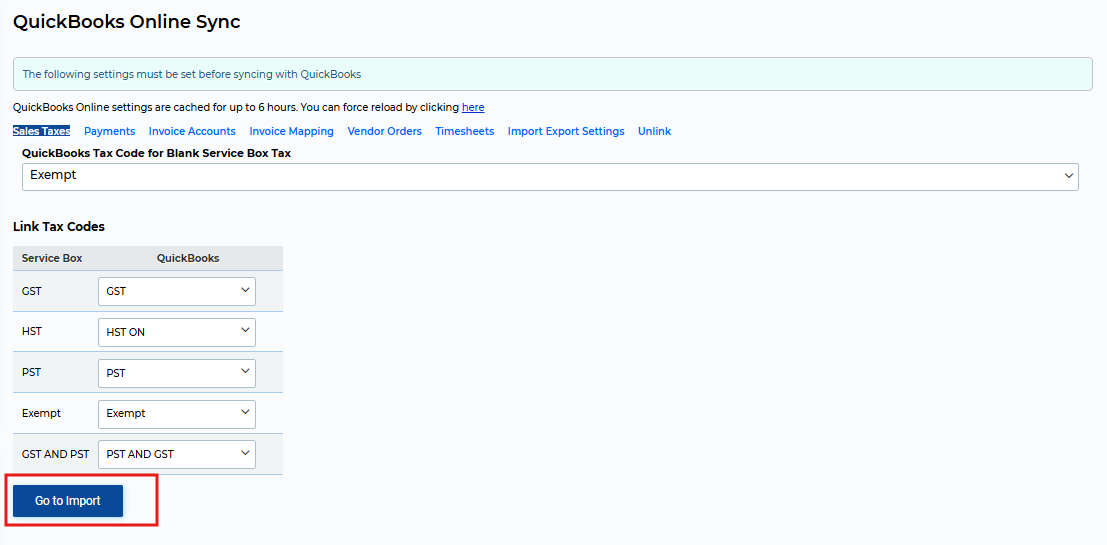Click the 'Link Tax Codes' heading

[59, 227]
